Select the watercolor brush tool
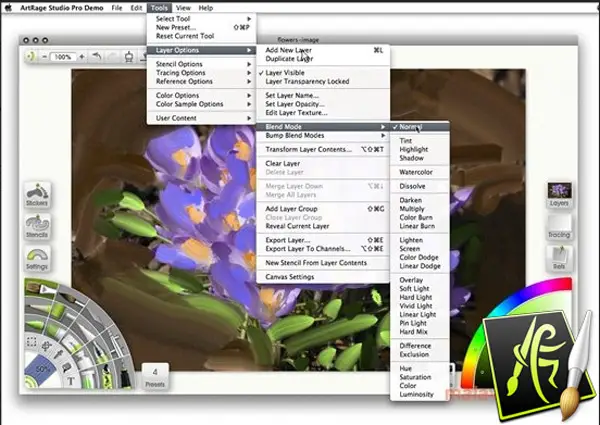 tap(72, 299)
